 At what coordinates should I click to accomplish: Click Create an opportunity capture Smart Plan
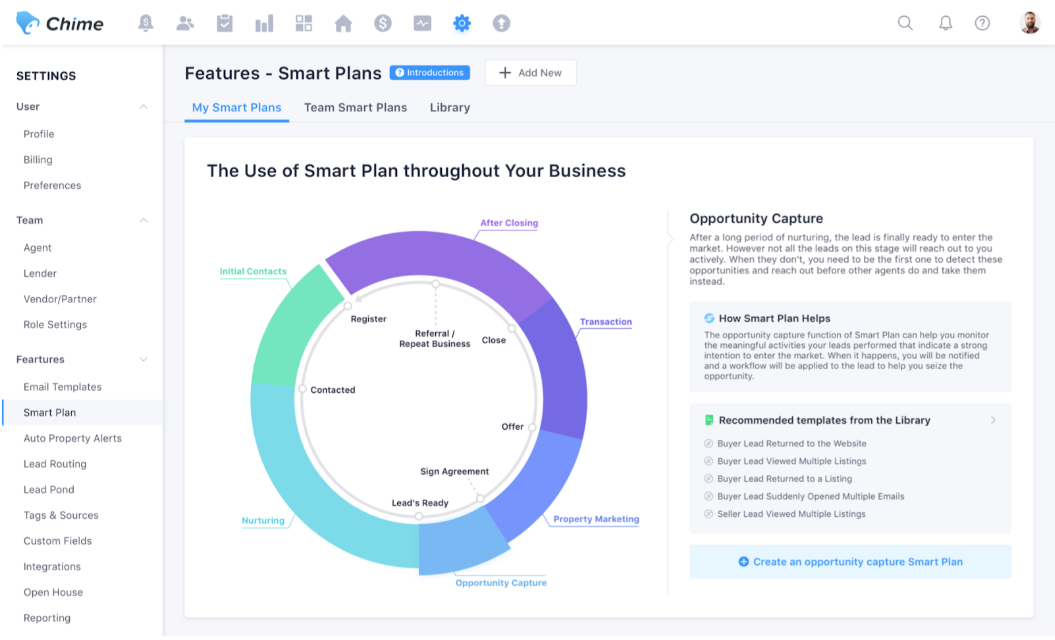coord(850,562)
